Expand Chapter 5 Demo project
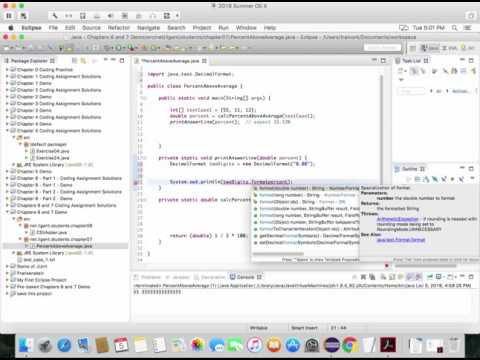 click(x=7, y=171)
